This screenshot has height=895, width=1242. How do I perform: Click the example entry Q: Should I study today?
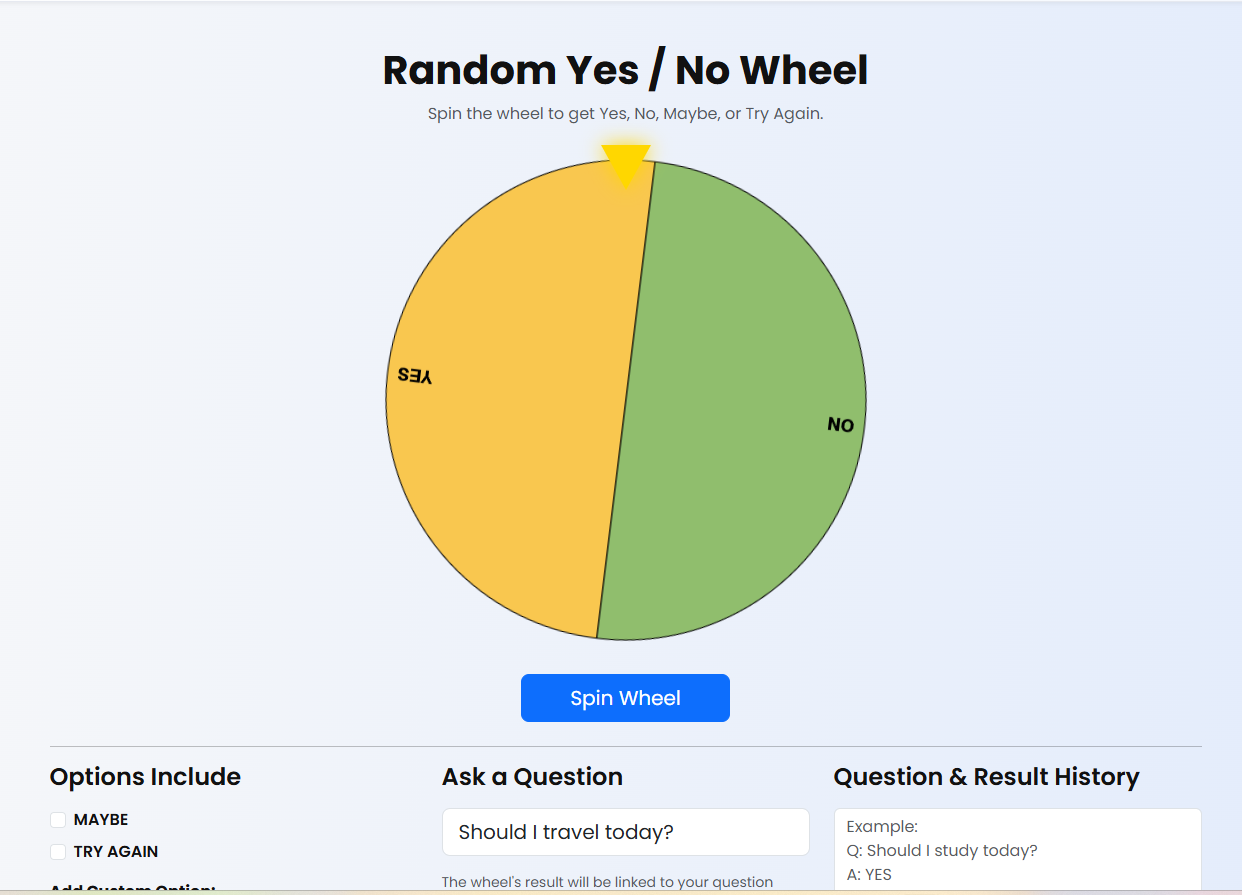coord(944,850)
